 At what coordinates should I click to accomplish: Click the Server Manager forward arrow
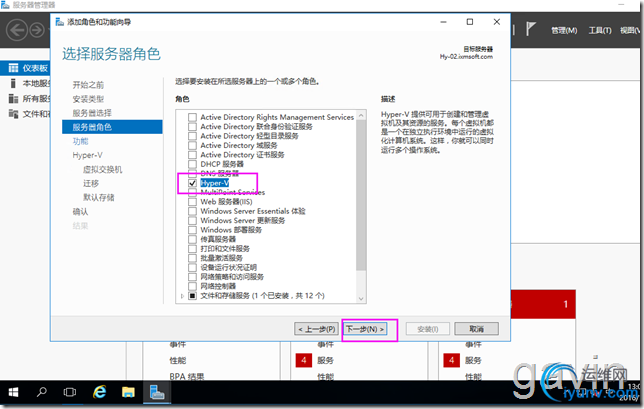coord(37,30)
